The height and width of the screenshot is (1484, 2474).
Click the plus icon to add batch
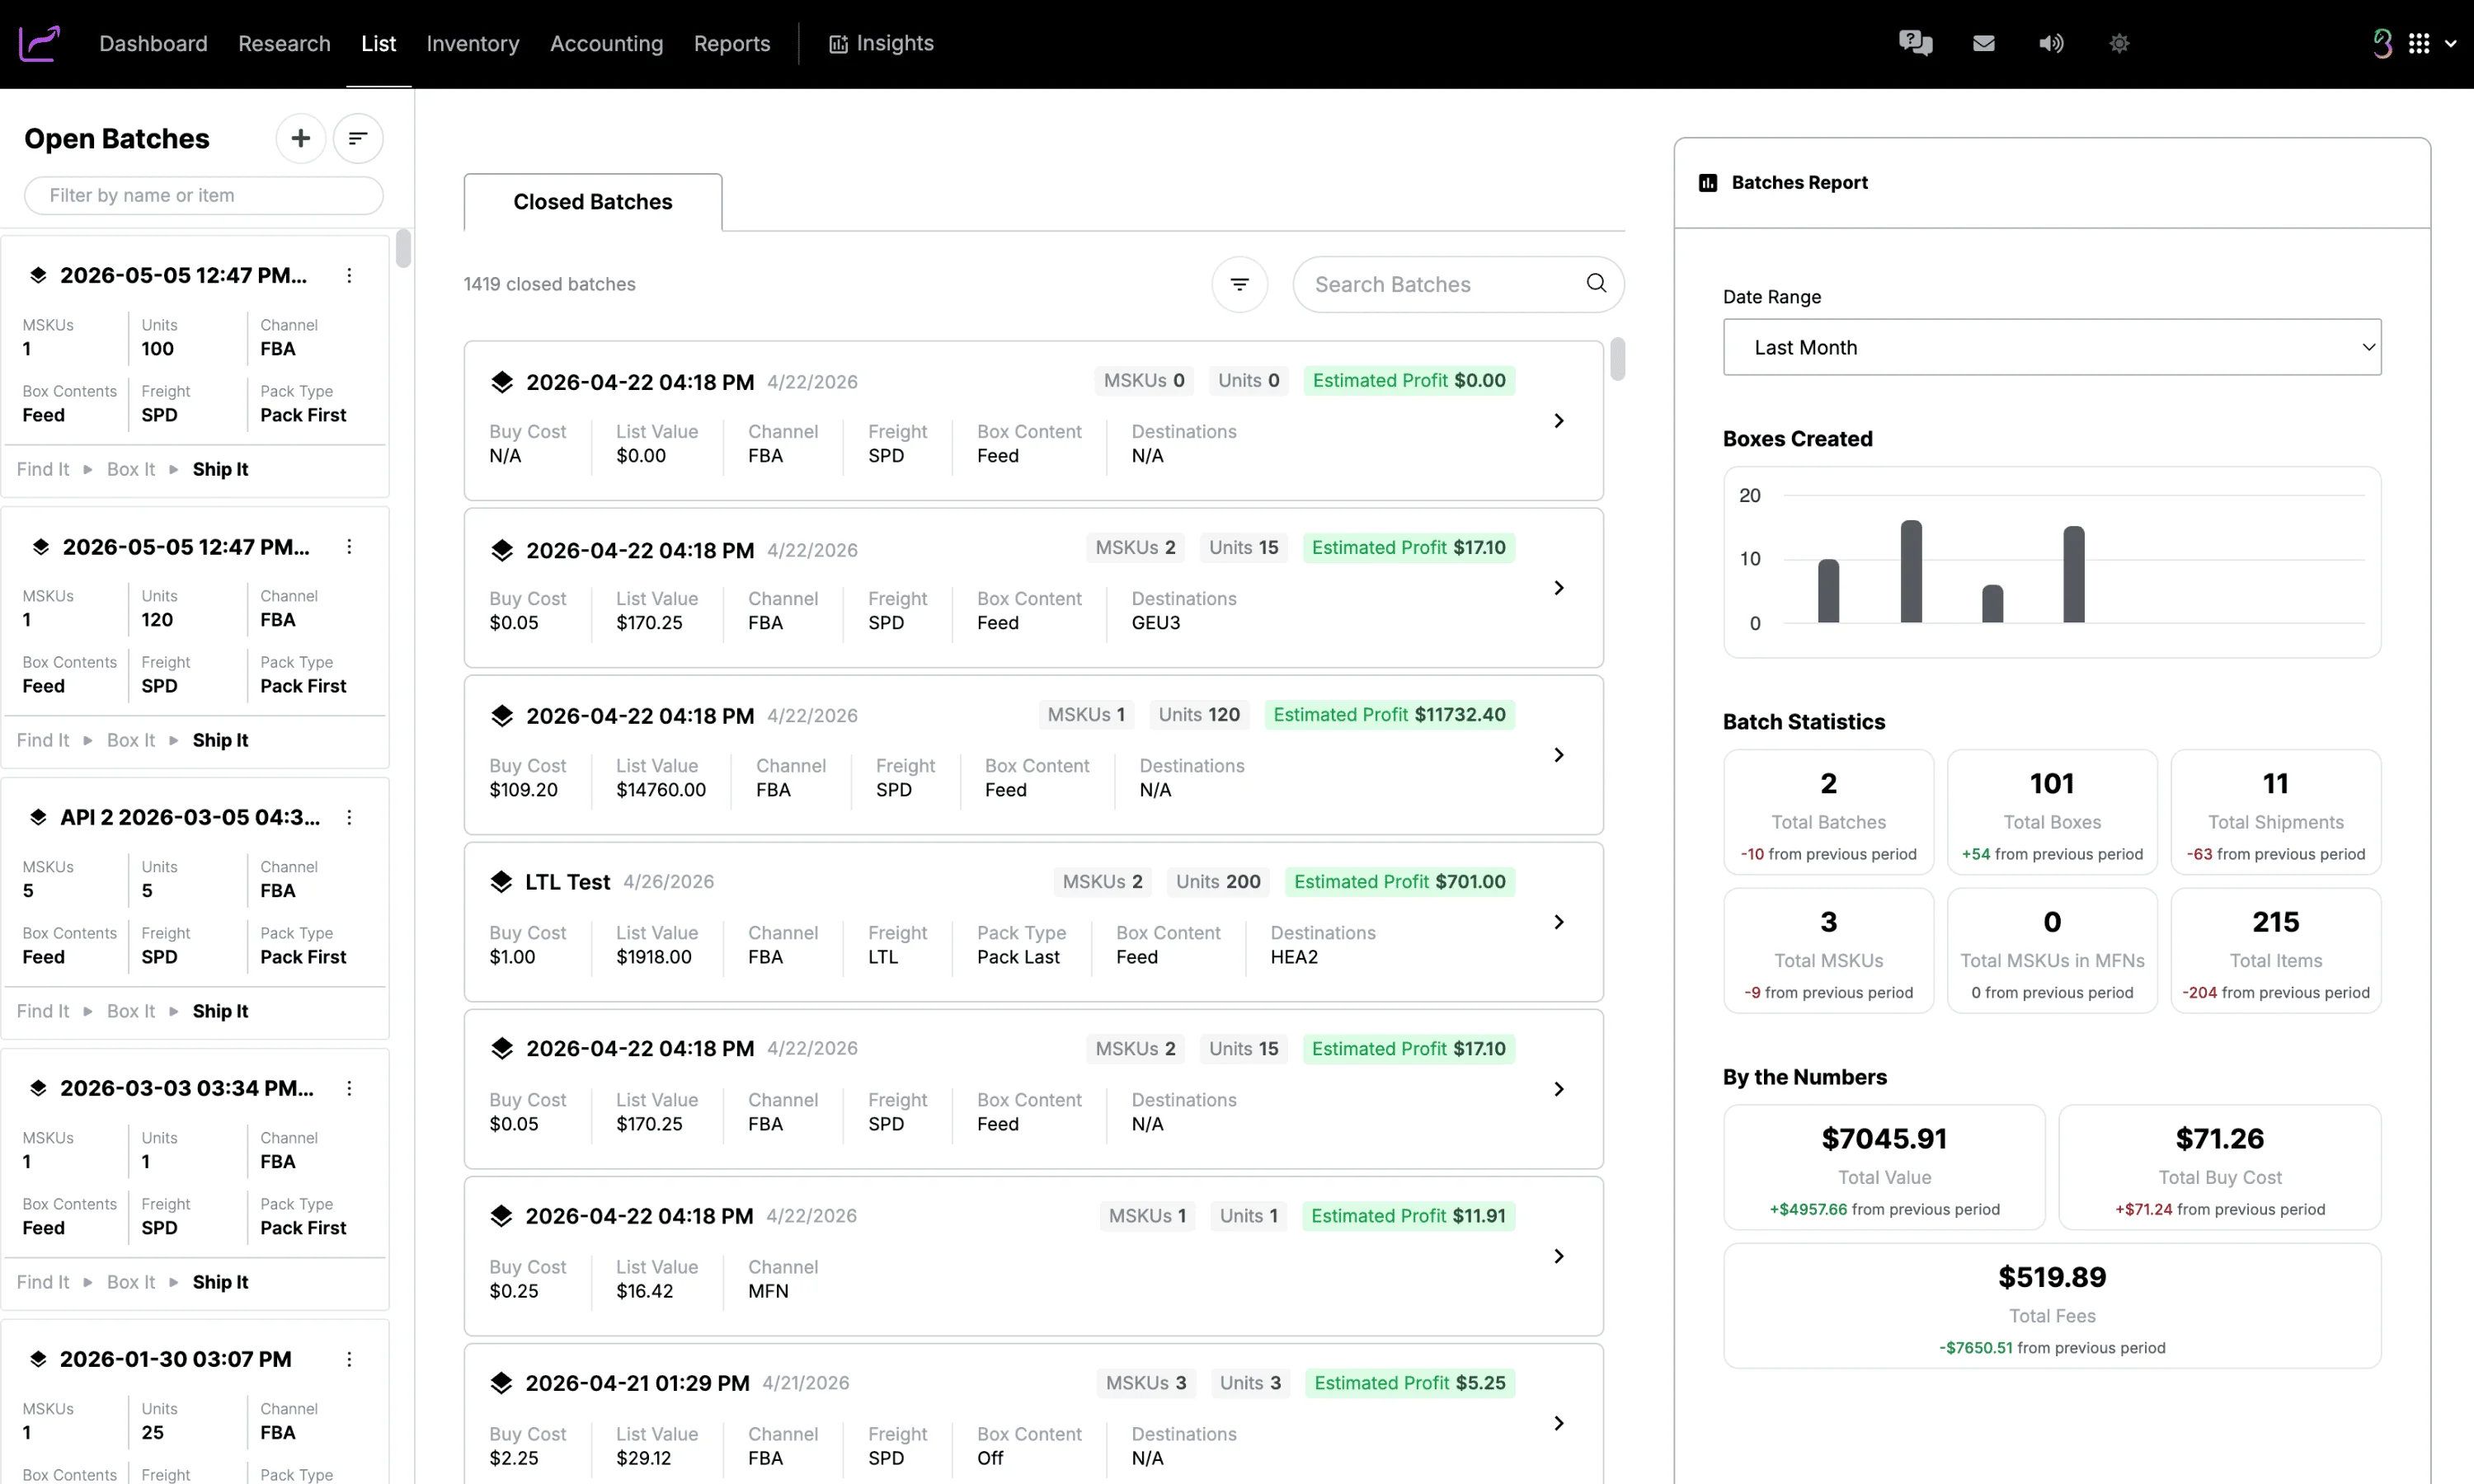pyautogui.click(x=301, y=138)
